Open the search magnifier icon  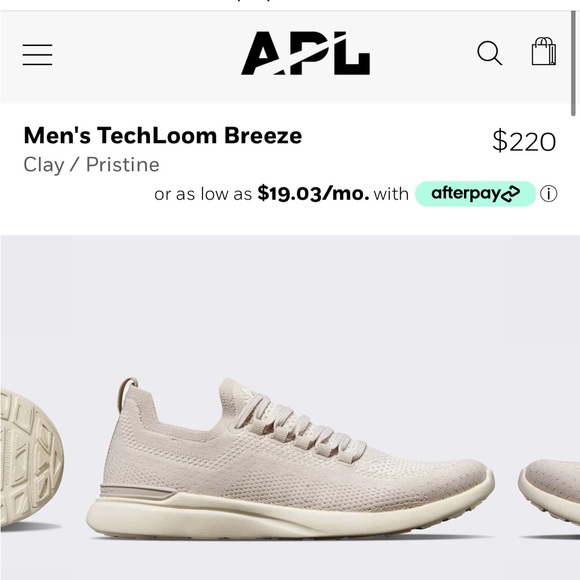click(489, 53)
